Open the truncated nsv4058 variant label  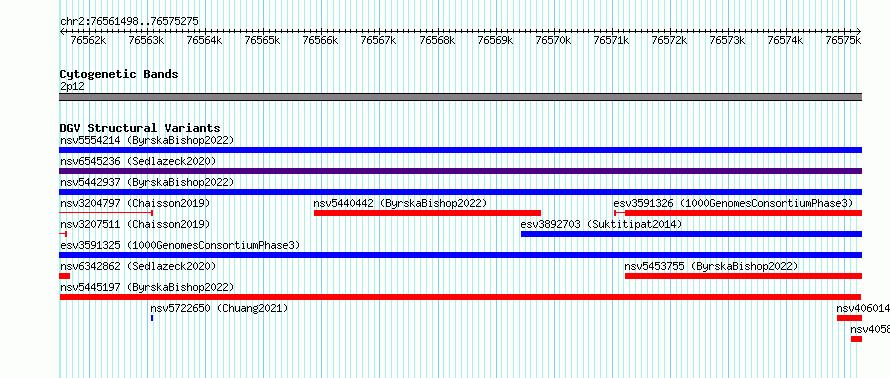point(870,329)
